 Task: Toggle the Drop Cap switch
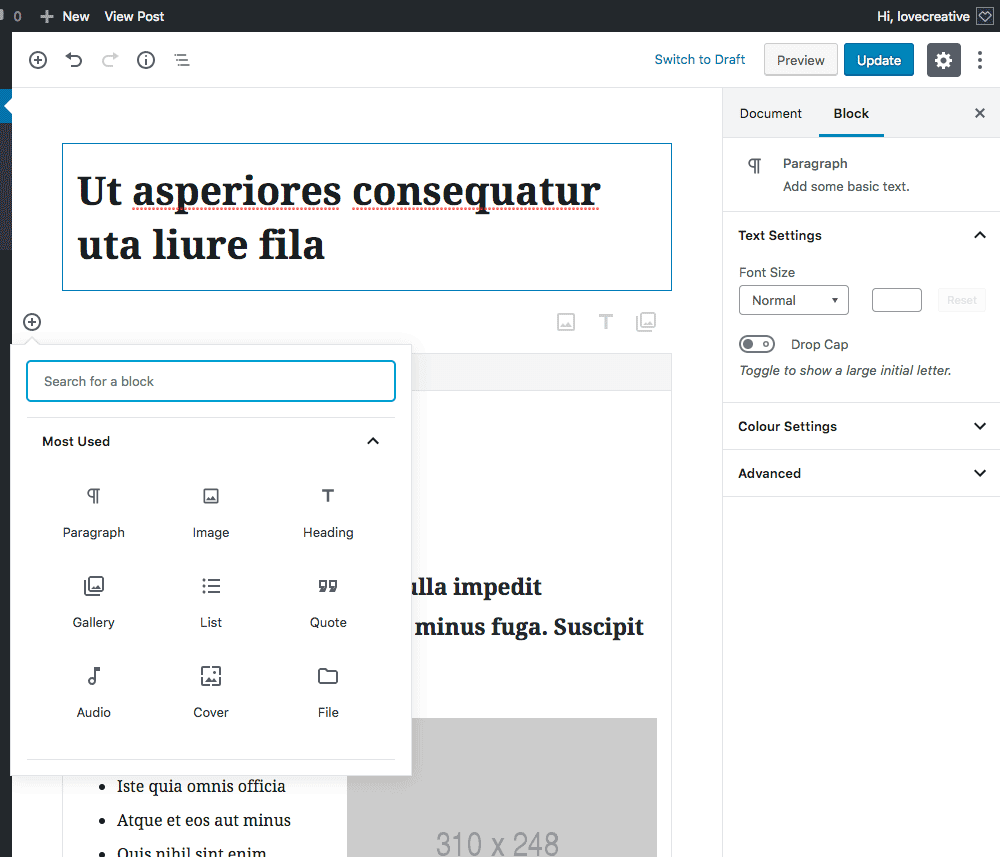[x=757, y=344]
